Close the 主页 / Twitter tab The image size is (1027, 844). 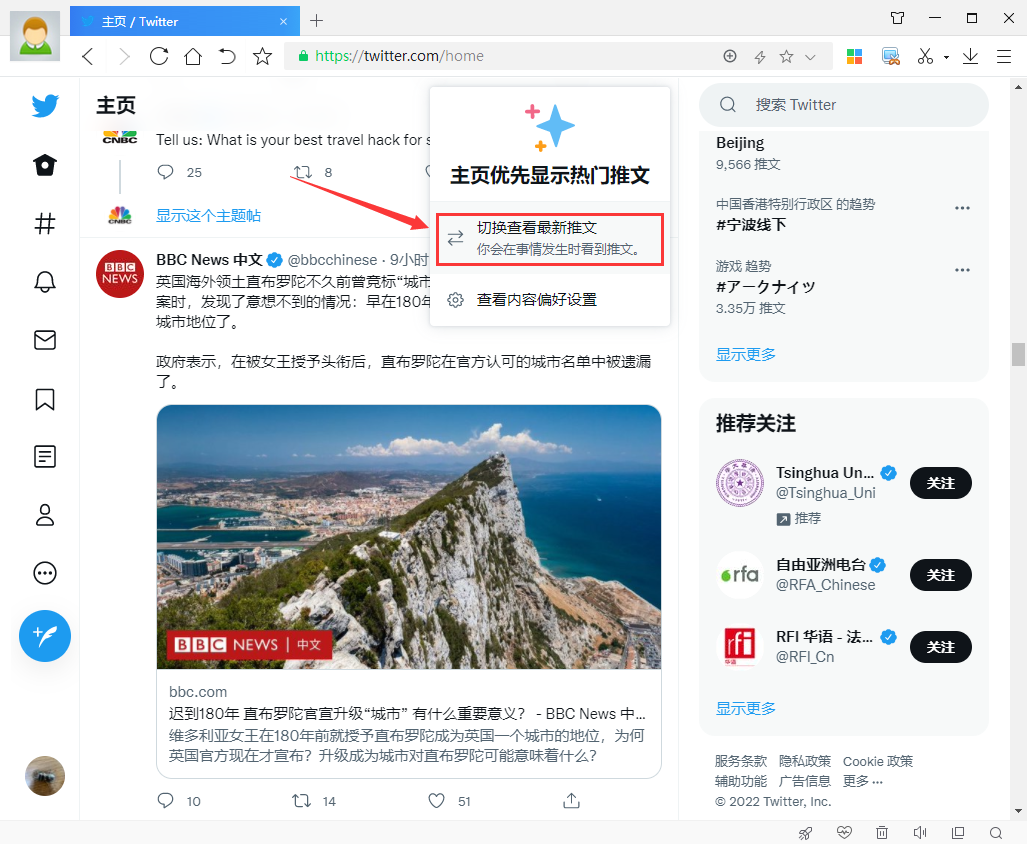283,22
